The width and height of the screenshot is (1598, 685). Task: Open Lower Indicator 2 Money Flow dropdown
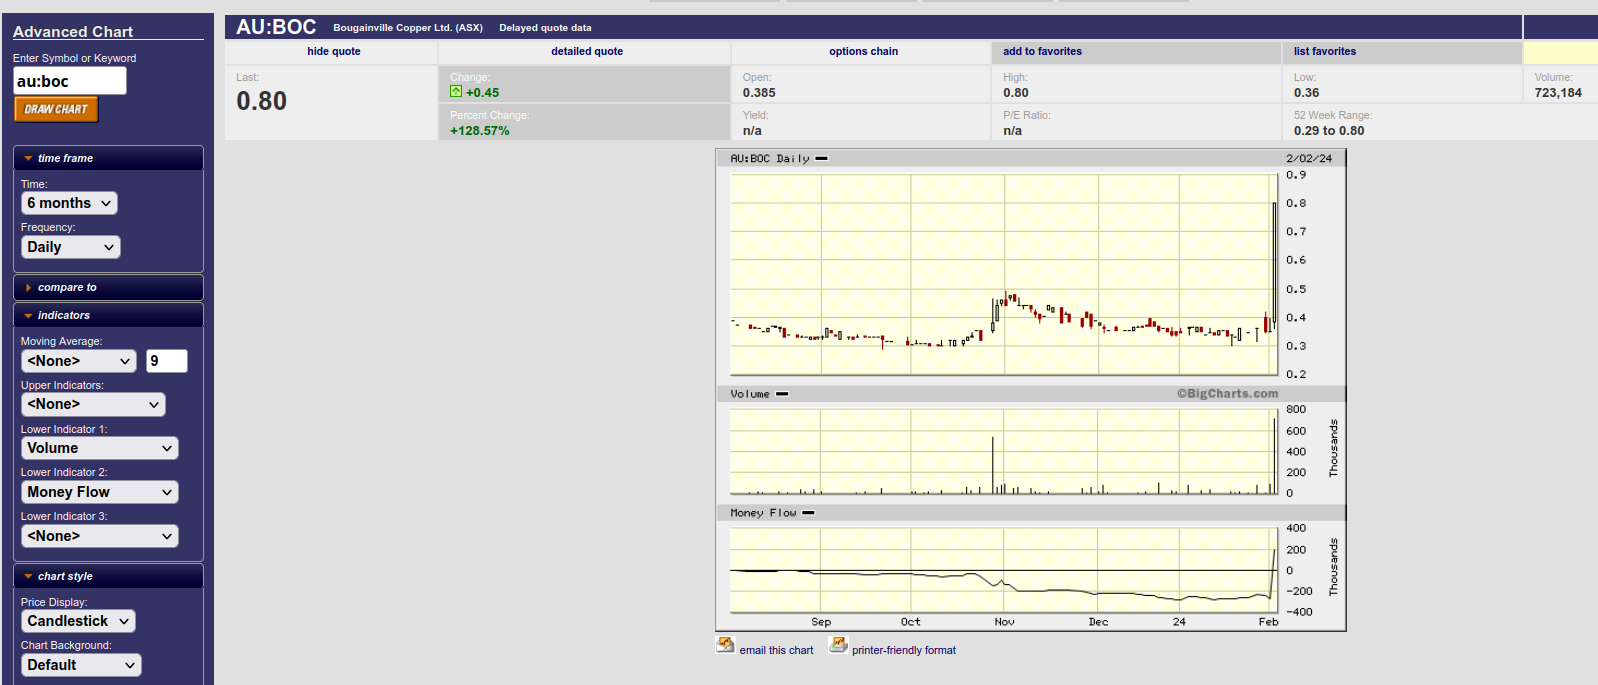point(99,492)
